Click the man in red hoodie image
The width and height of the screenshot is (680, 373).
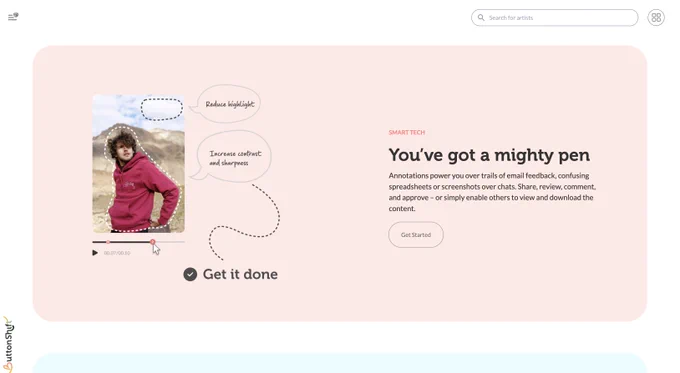click(x=138, y=164)
